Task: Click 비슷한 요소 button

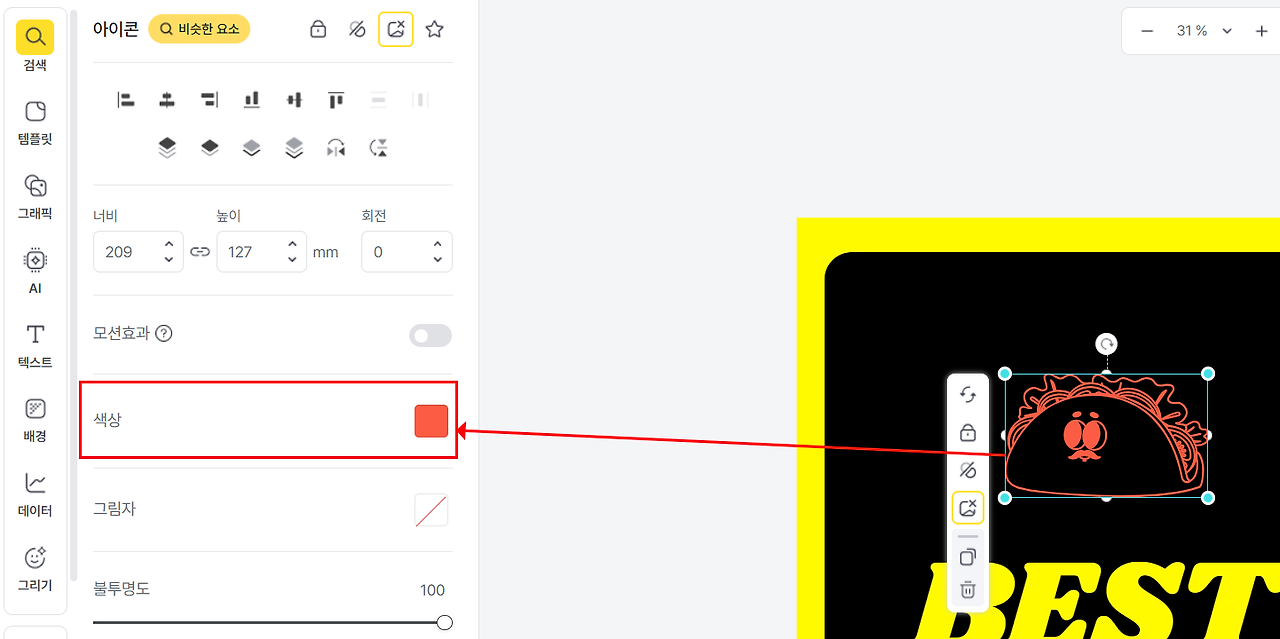Action: point(199,29)
